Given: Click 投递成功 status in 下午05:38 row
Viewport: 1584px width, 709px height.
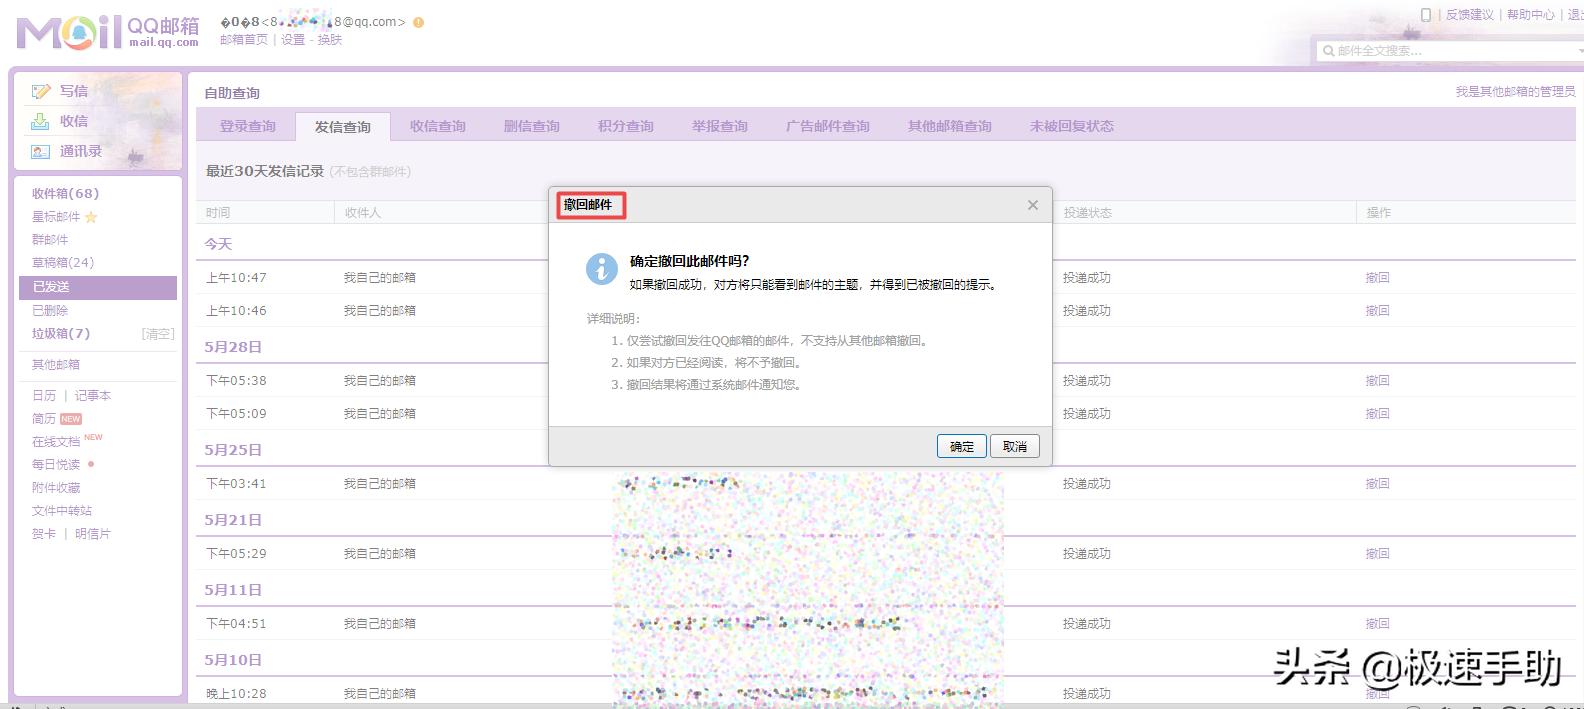Looking at the screenshot, I should point(1087,381).
